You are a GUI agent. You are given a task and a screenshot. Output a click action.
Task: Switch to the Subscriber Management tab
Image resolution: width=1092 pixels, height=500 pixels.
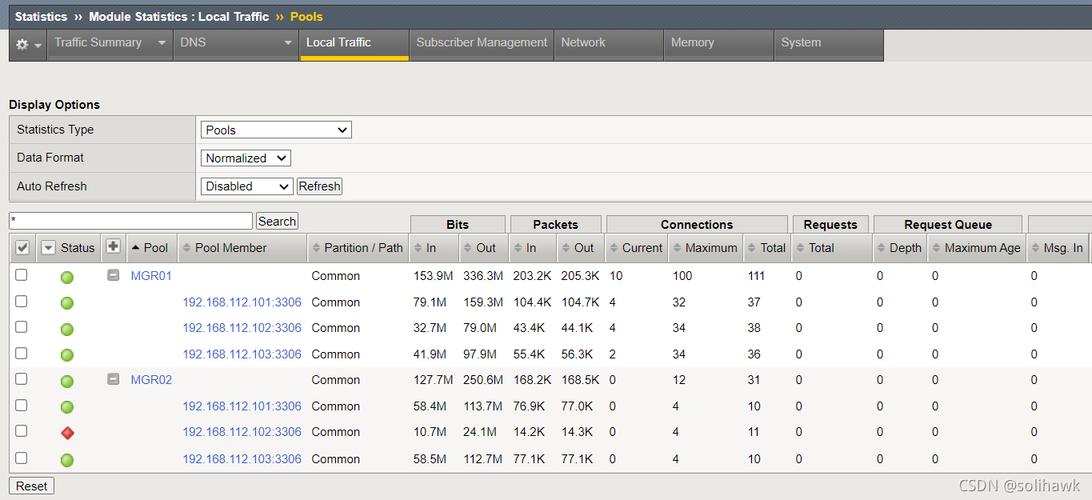[x=481, y=43]
